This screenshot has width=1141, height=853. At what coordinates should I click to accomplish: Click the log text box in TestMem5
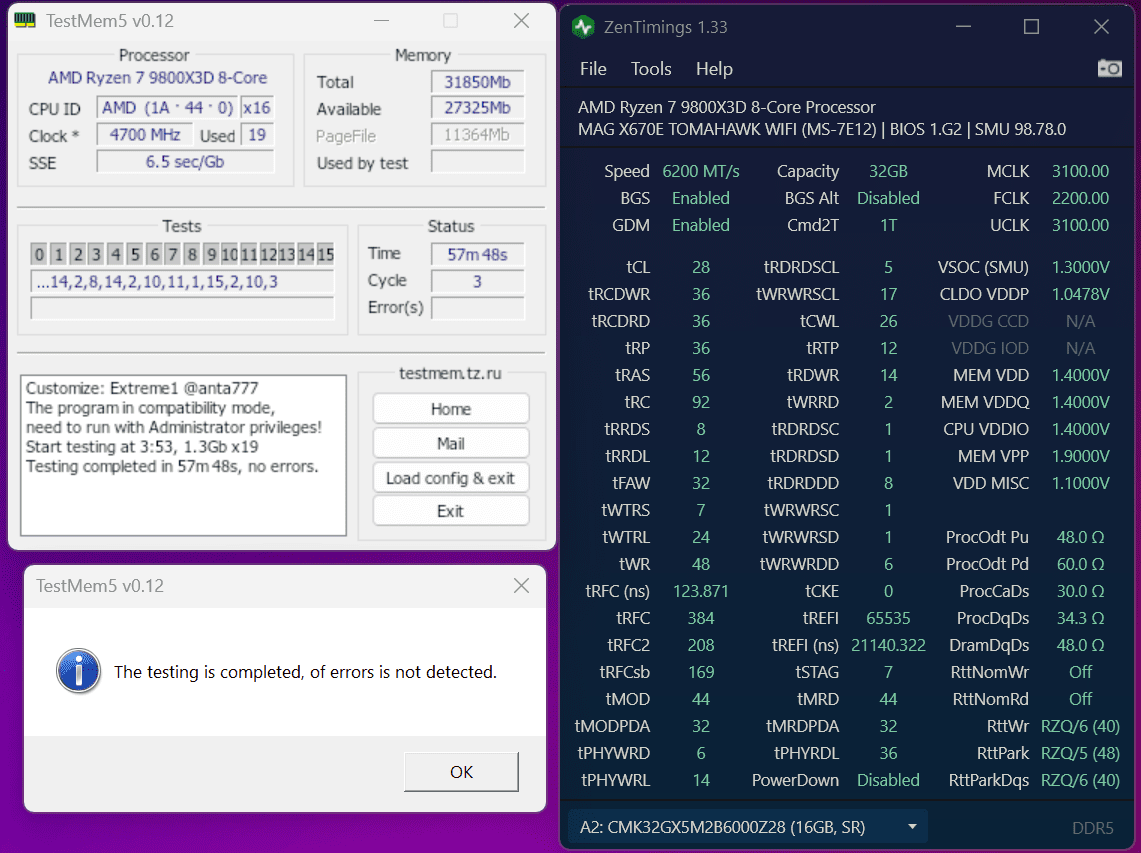(183, 456)
